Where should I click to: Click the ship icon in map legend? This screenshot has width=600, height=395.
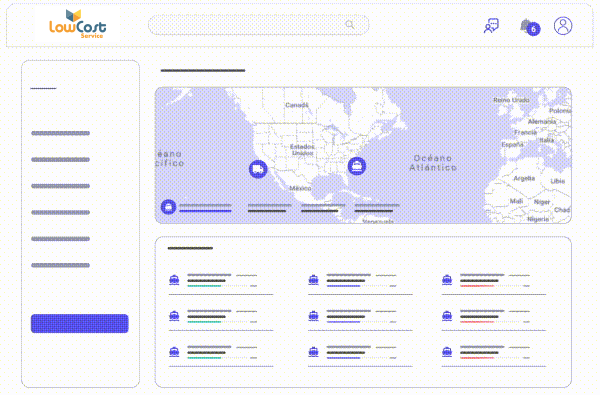(168, 207)
